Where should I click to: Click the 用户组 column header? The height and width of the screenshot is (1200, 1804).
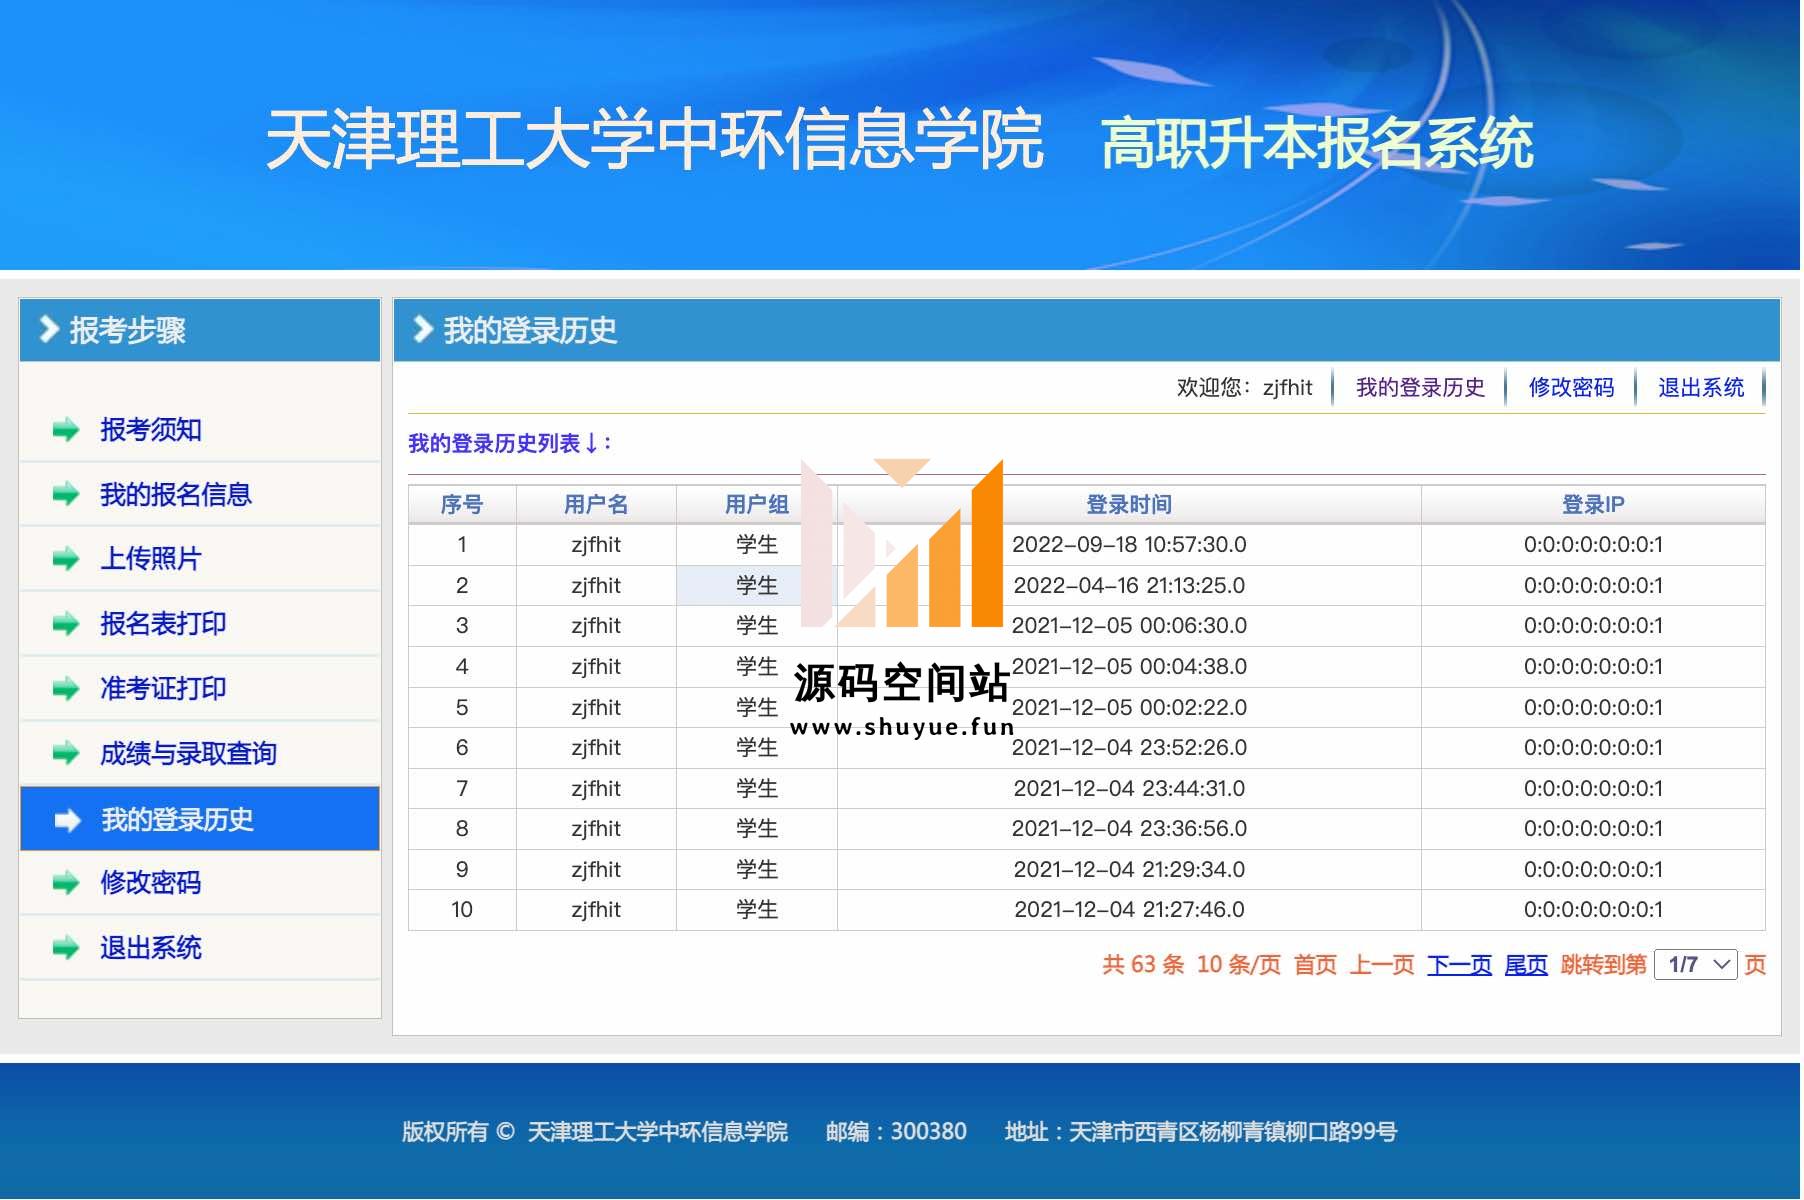(x=757, y=505)
